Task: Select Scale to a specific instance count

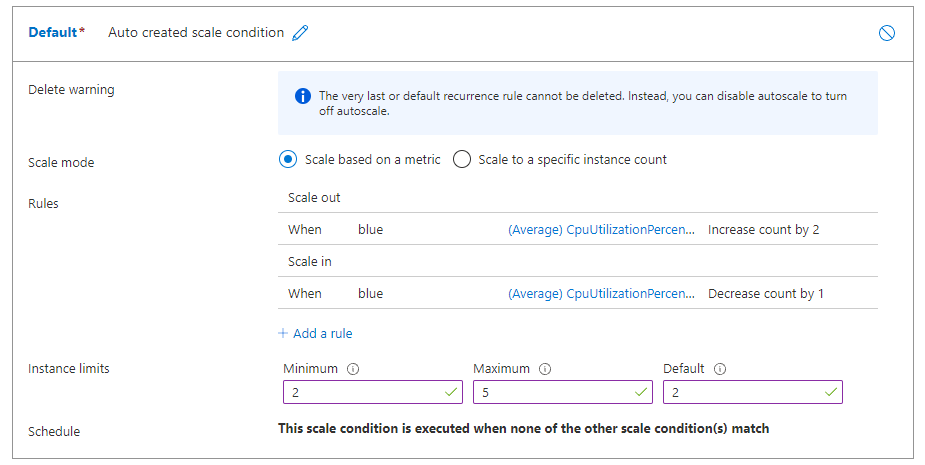Action: point(462,159)
